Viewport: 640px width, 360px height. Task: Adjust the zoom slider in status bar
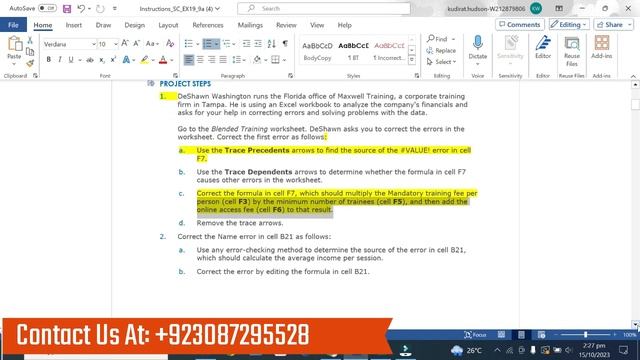pos(585,335)
